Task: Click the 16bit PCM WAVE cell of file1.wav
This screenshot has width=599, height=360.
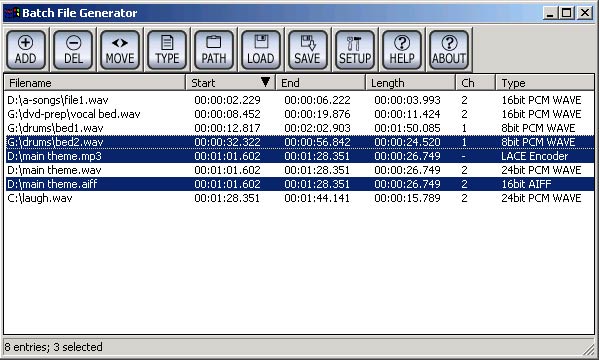Action: [541, 100]
